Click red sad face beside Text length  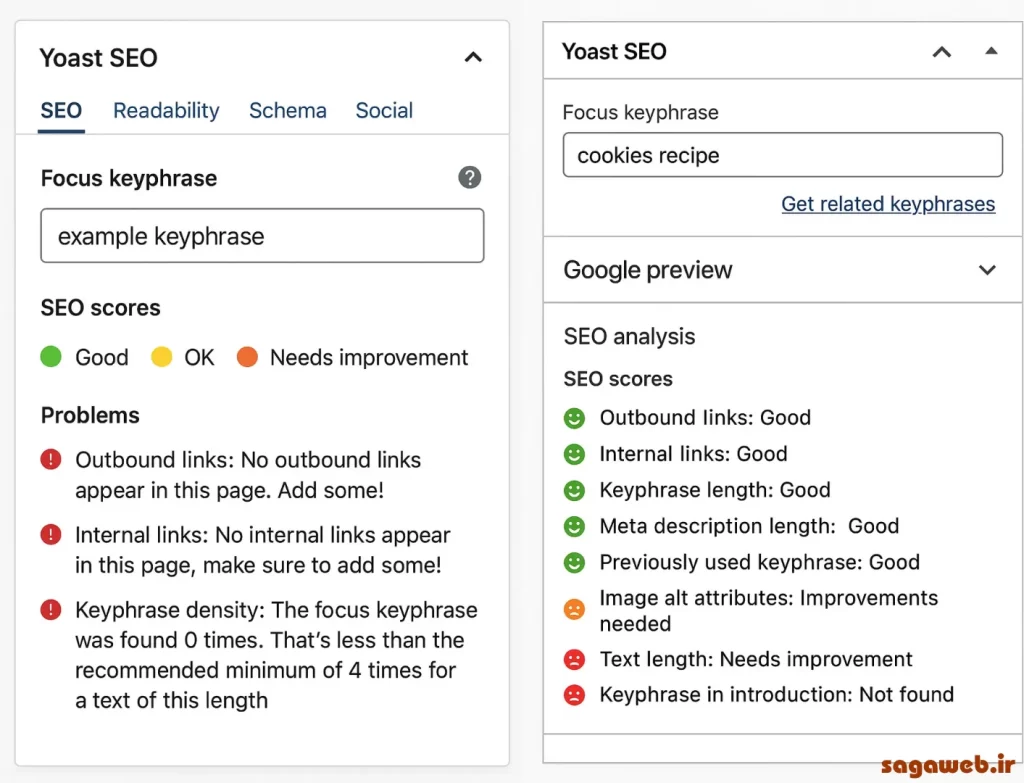(x=574, y=660)
